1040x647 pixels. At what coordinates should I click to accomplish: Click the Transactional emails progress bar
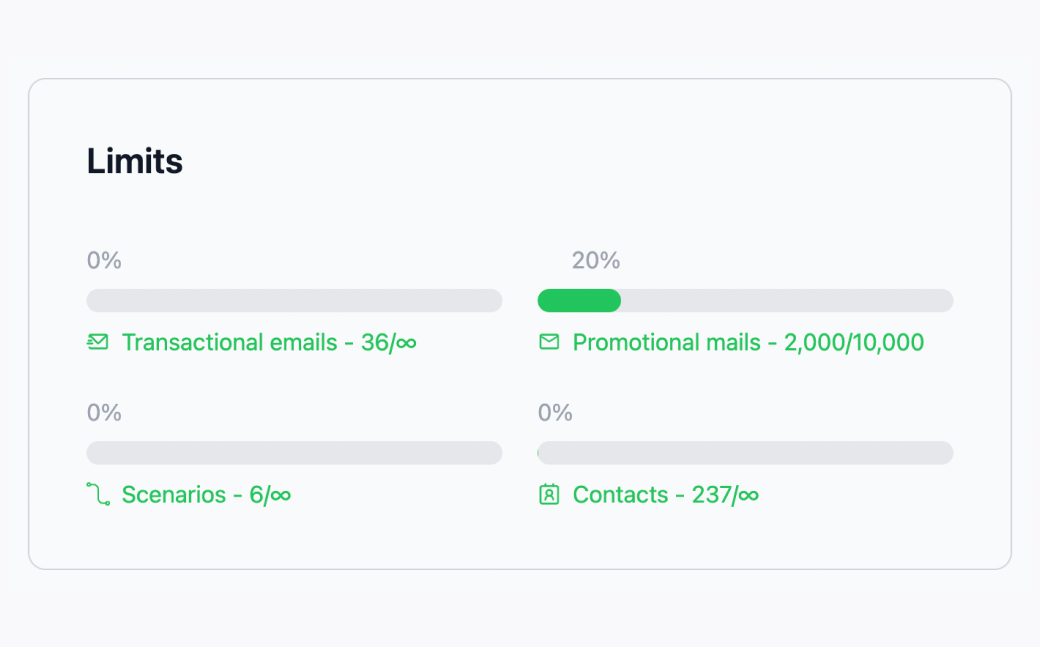coord(294,300)
